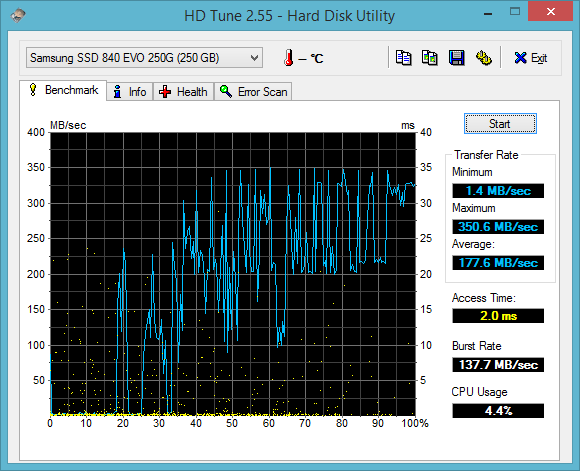The image size is (580, 471).
Task: Open the Health tab
Action: pos(183,92)
